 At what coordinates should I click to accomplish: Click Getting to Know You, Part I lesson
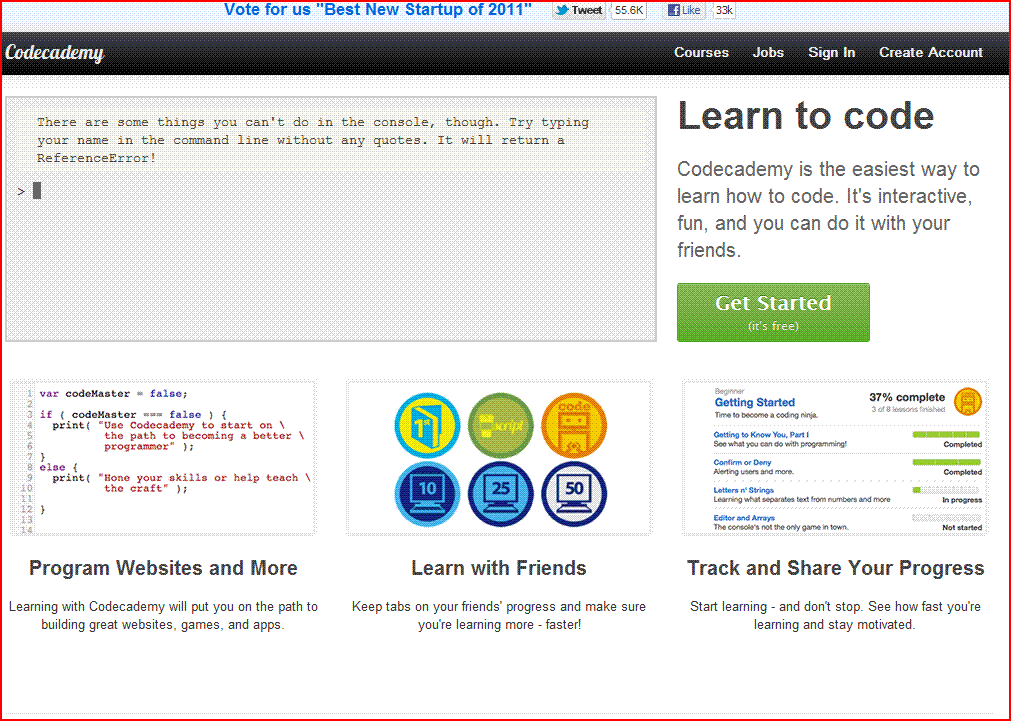coord(761,435)
